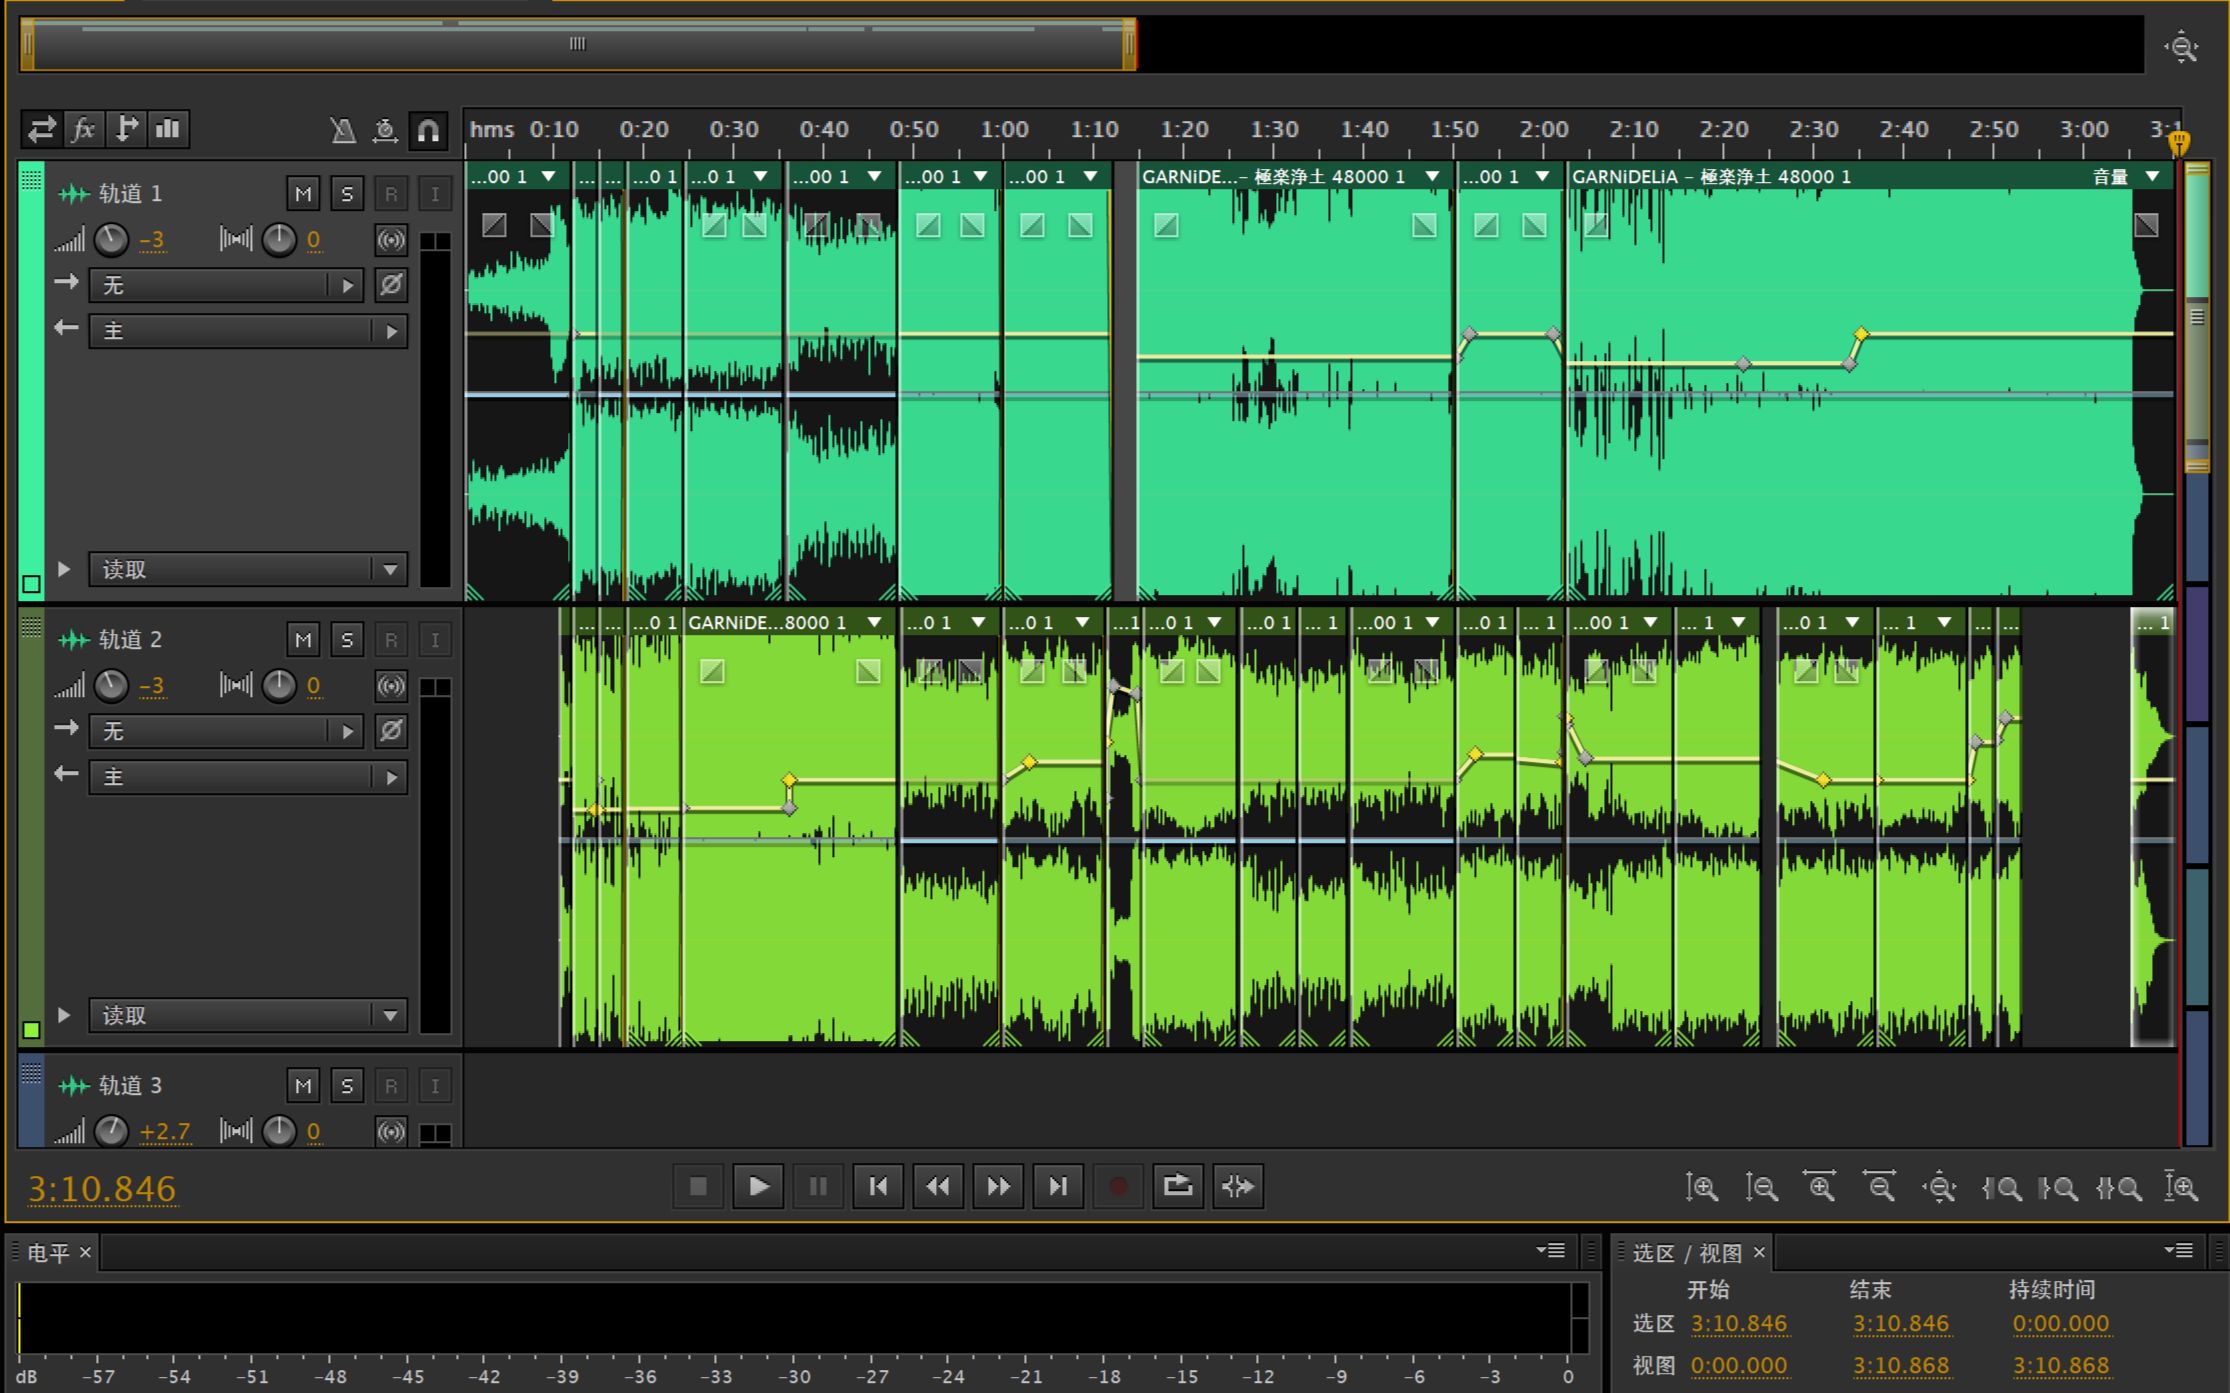Screen dimensions: 2230x1393
Task: Click the timecode display 3:10.846
Action: tap(102, 1189)
